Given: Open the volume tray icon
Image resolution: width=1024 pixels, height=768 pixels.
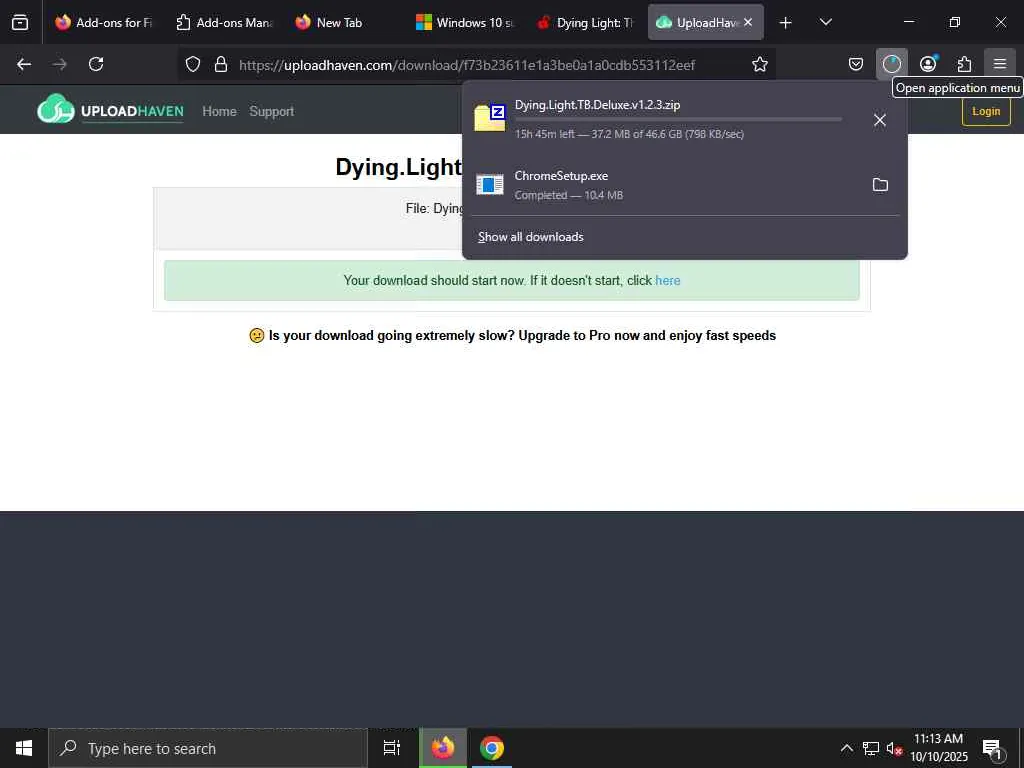Looking at the screenshot, I should pyautogui.click(x=893, y=749).
